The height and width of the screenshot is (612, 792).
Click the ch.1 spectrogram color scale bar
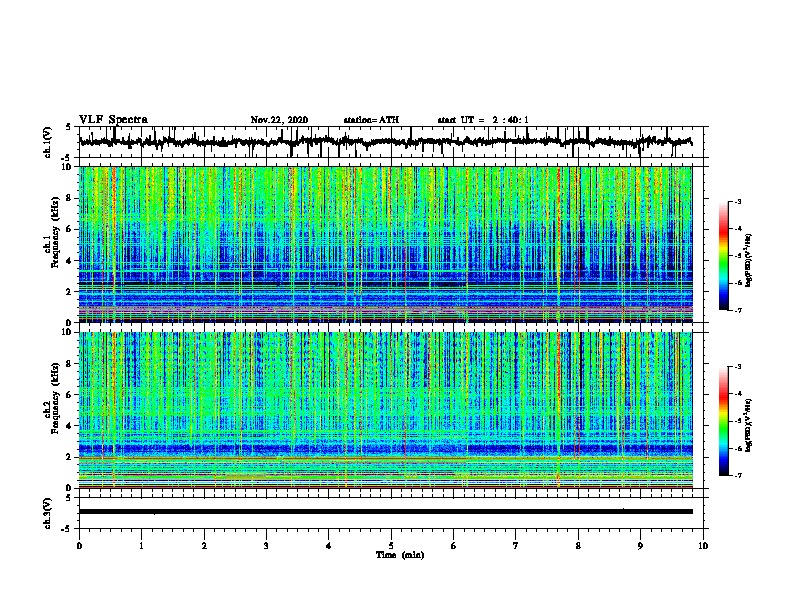tap(723, 256)
